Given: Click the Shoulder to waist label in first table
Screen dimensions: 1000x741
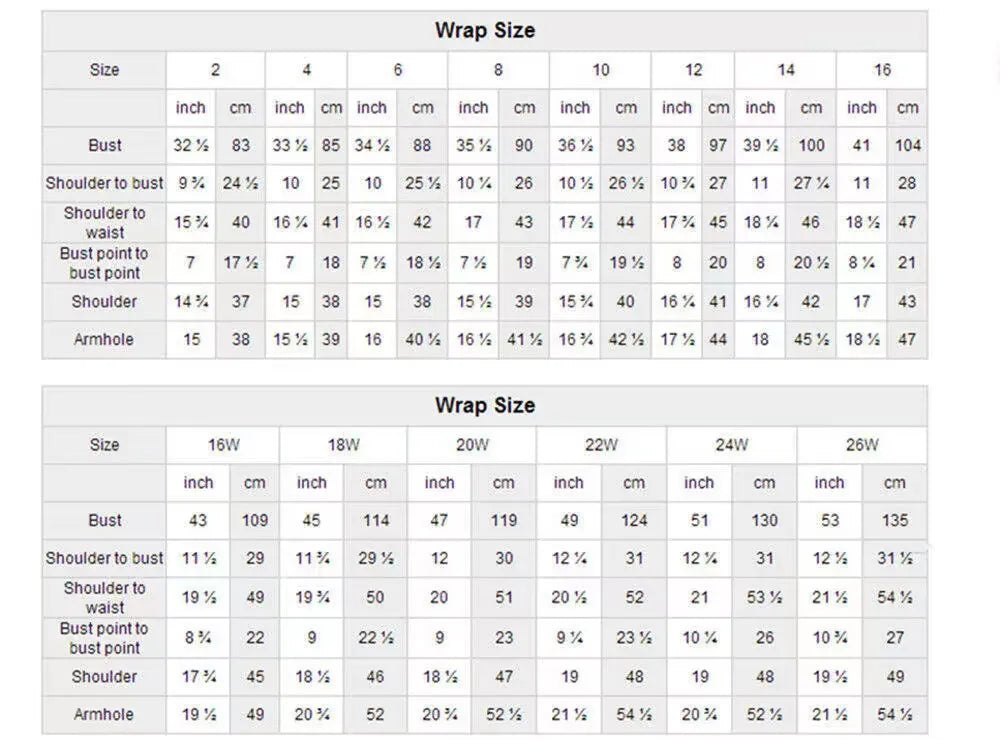Looking at the screenshot, I should click(105, 222).
